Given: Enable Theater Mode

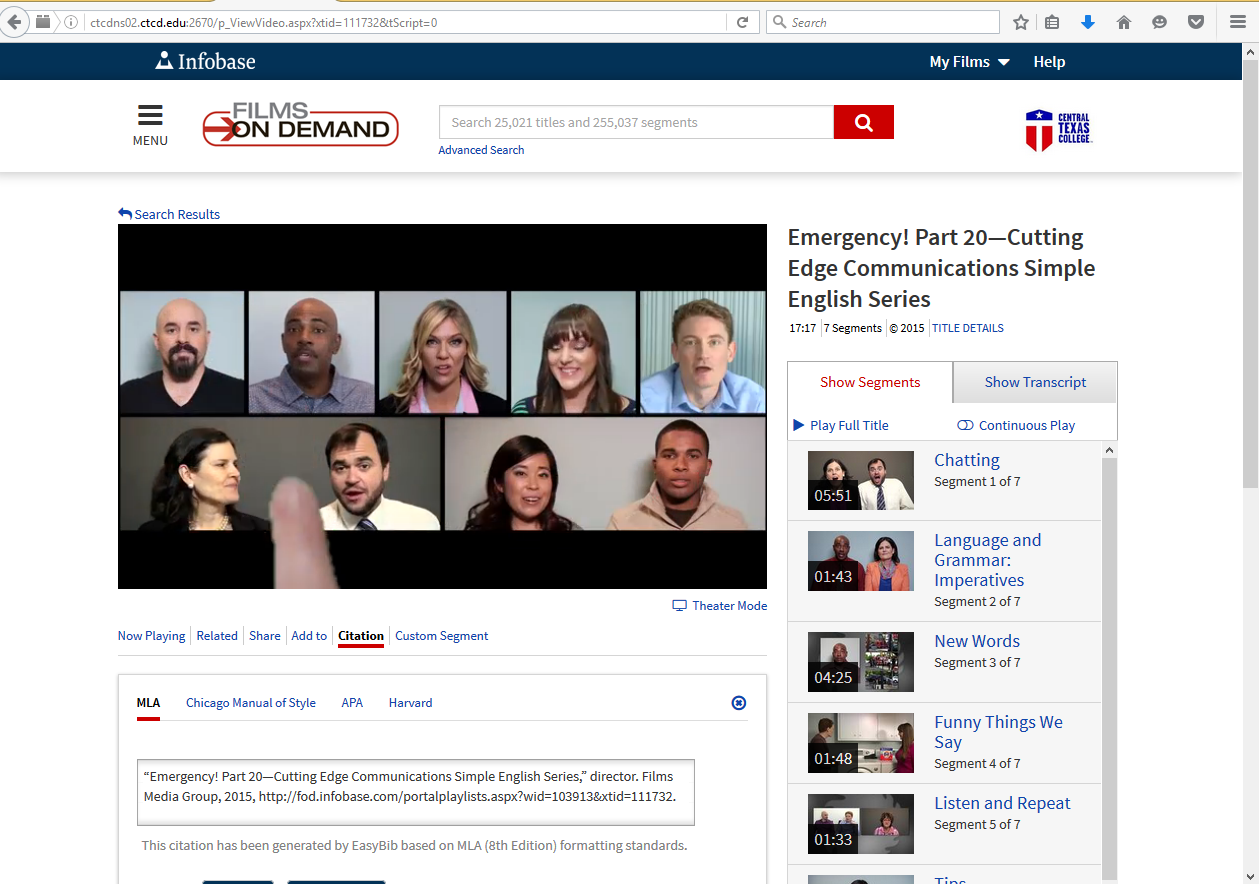Looking at the screenshot, I should 720,606.
